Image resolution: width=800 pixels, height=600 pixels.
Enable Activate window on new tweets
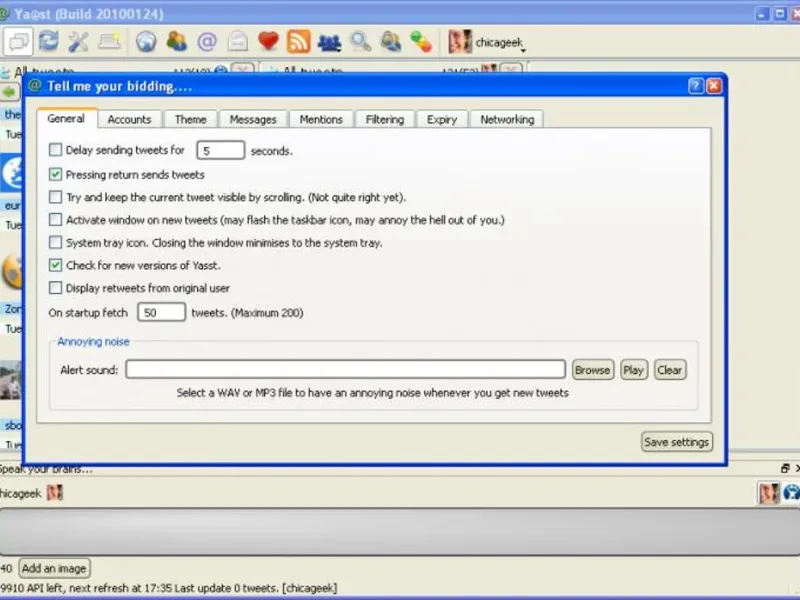(56, 219)
